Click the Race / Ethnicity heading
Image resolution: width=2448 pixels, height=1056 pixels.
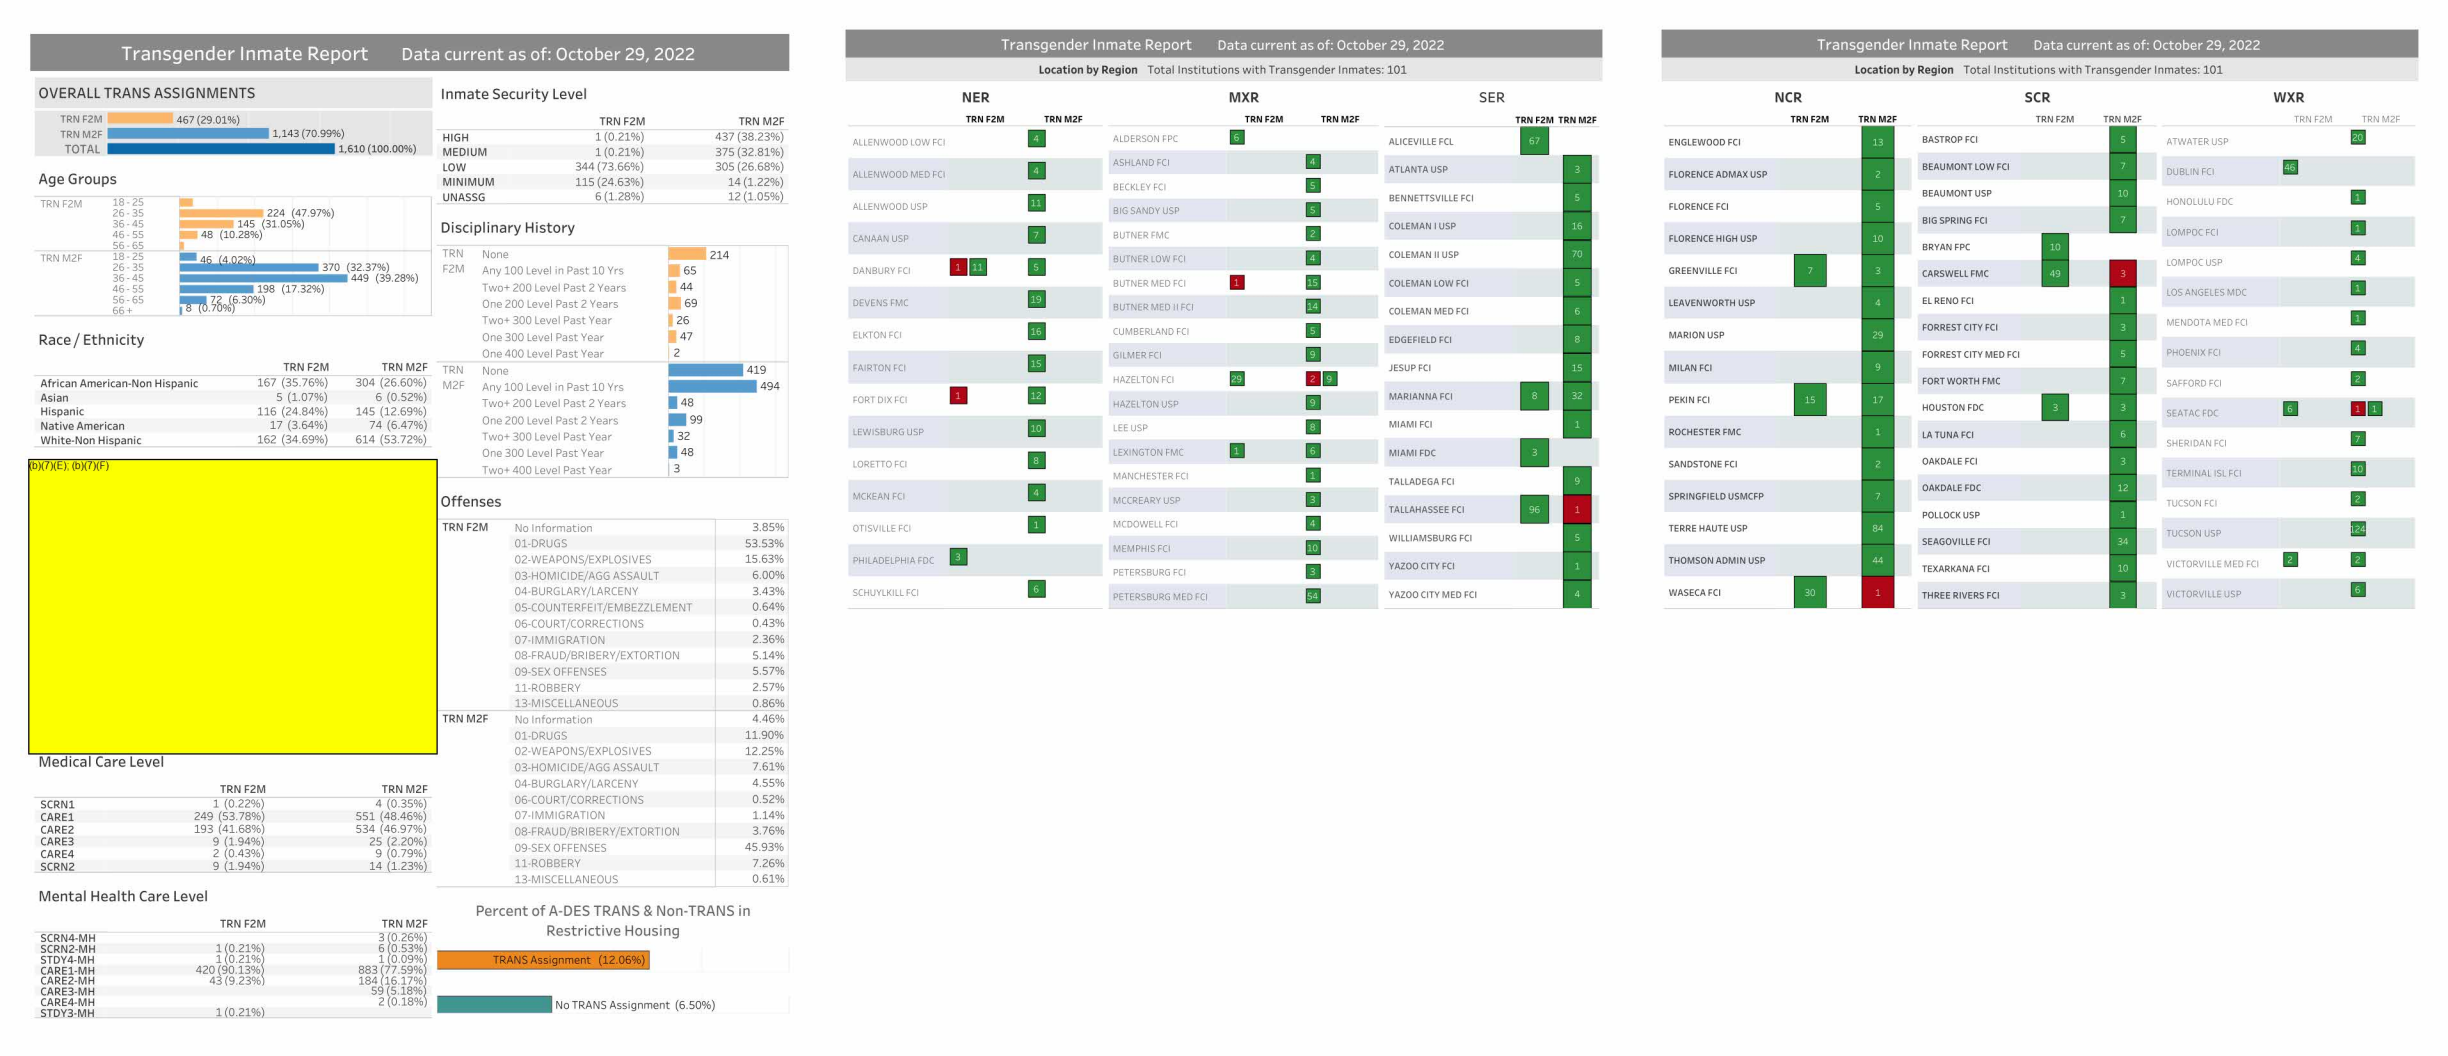pyautogui.click(x=91, y=340)
